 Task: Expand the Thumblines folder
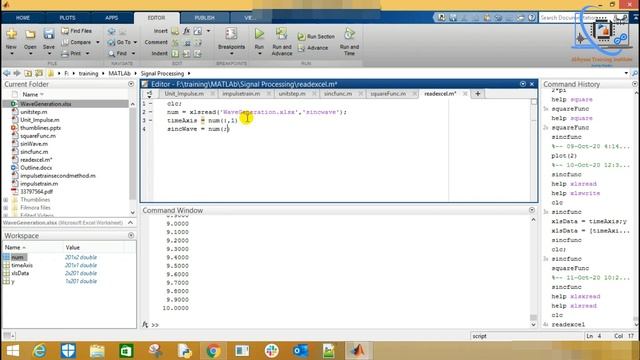pyautogui.click(x=6, y=200)
